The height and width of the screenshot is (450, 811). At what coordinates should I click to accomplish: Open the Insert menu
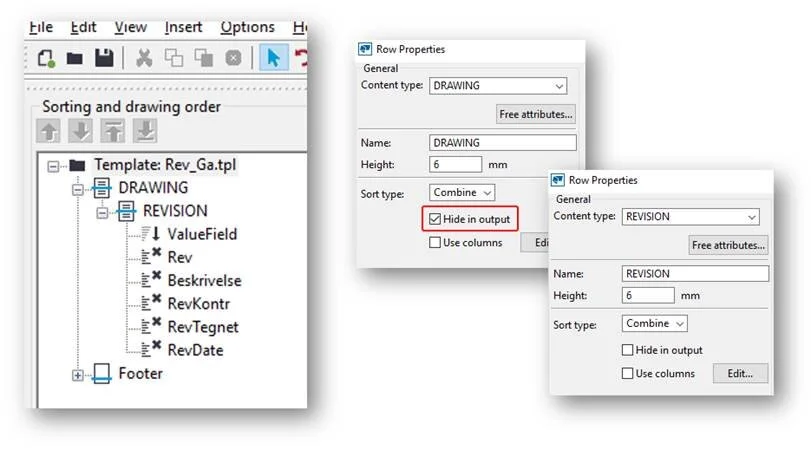183,27
